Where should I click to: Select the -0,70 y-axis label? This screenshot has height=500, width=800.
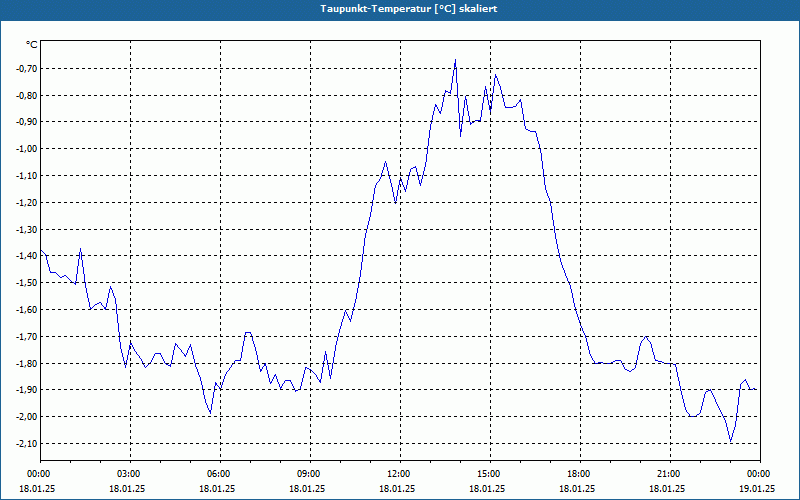pyautogui.click(x=27, y=68)
